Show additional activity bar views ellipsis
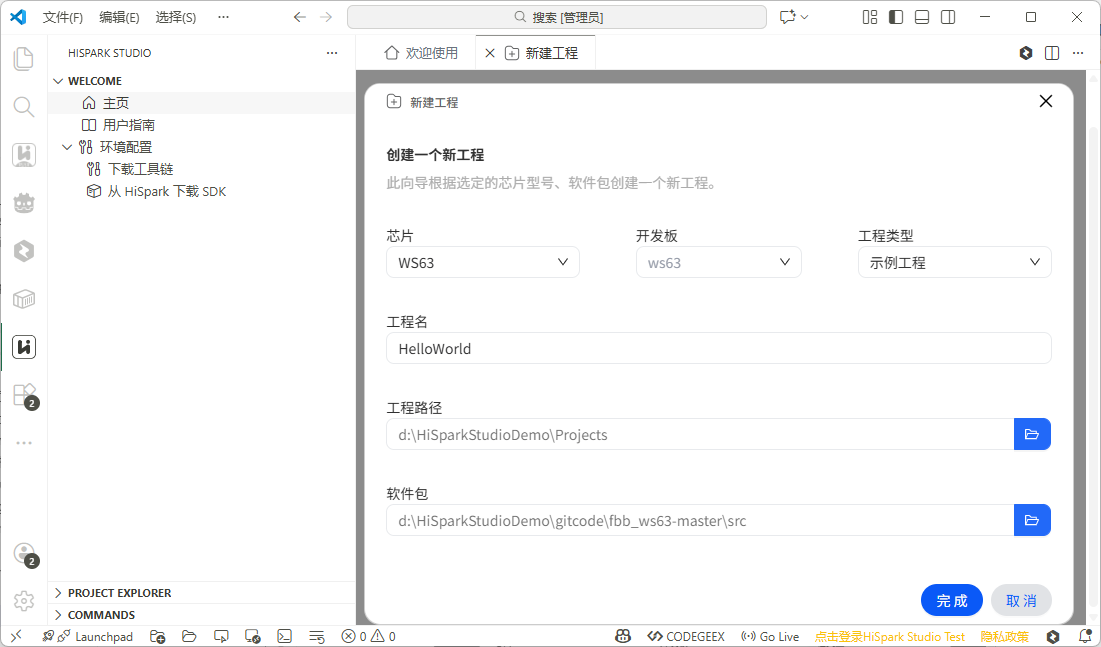The width and height of the screenshot is (1101, 647). coord(24,443)
